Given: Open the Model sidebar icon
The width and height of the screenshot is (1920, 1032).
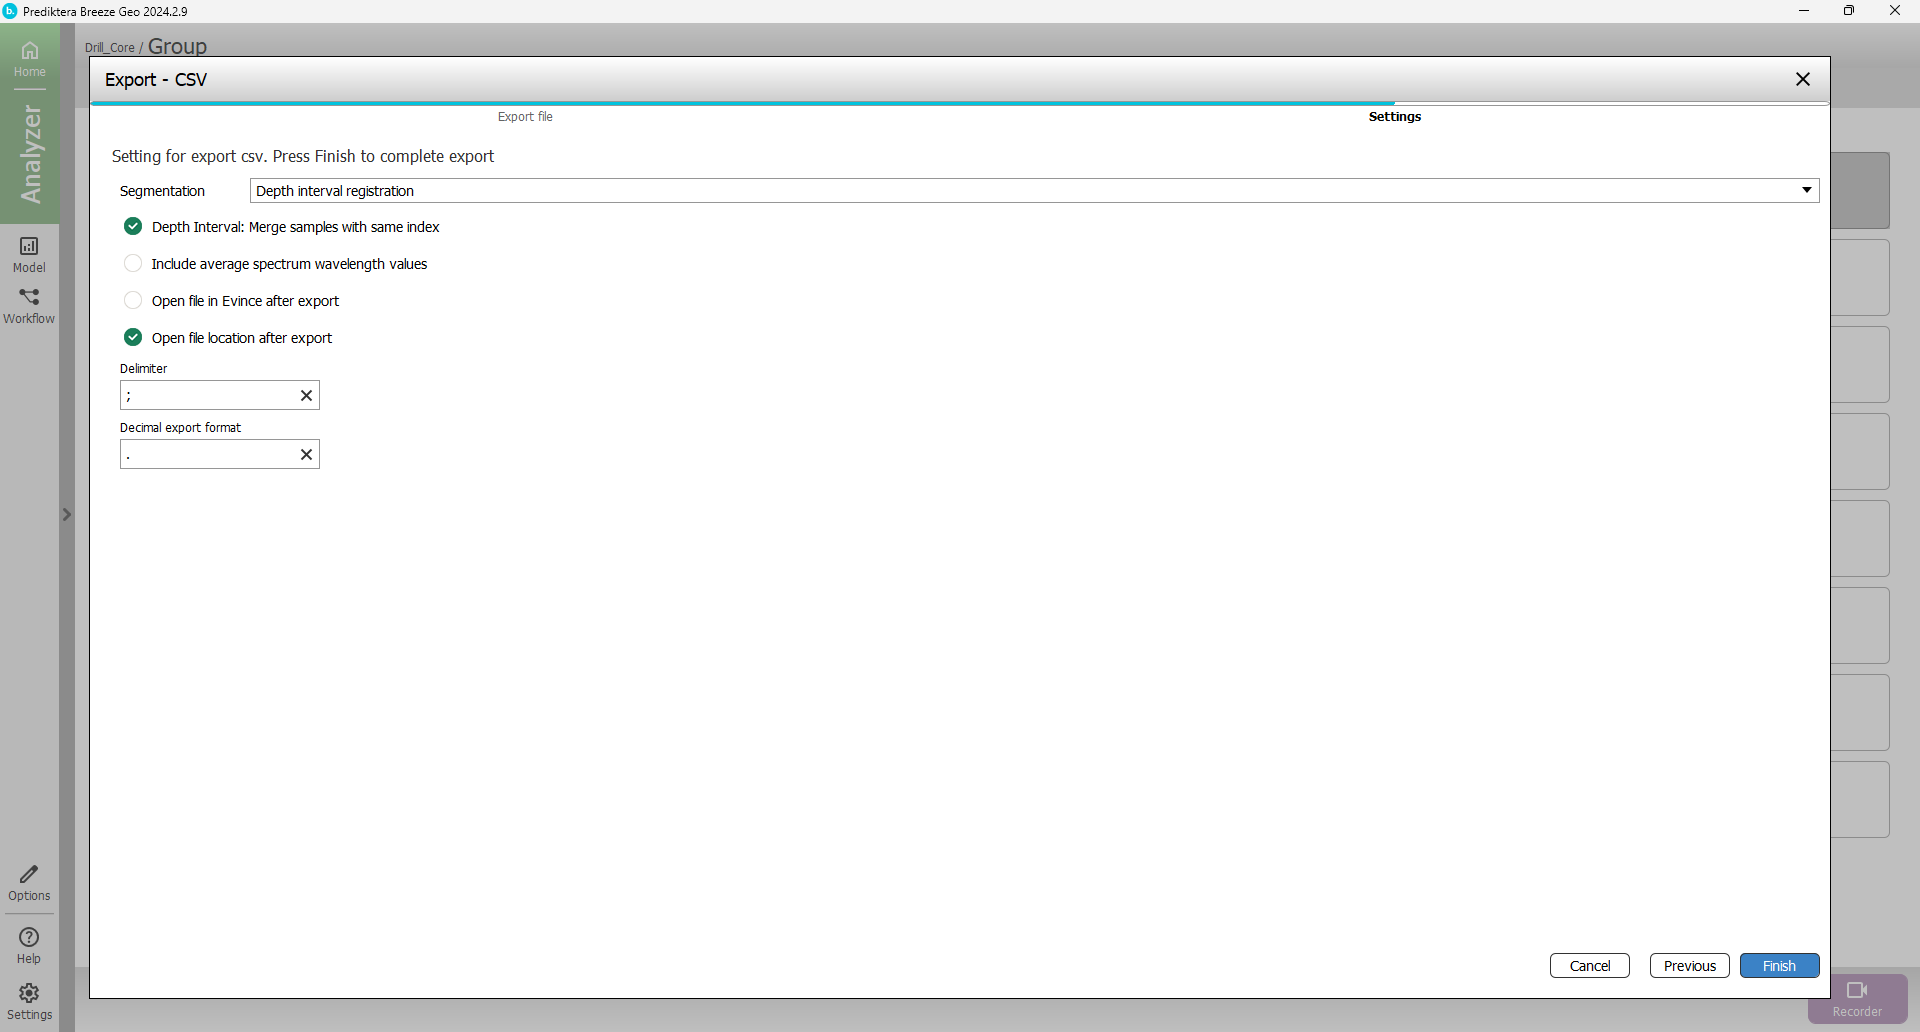Looking at the screenshot, I should (x=29, y=254).
